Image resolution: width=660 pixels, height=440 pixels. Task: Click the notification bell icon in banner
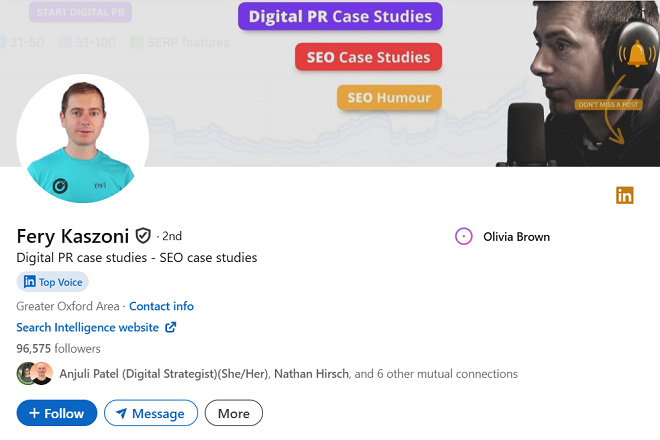(637, 54)
